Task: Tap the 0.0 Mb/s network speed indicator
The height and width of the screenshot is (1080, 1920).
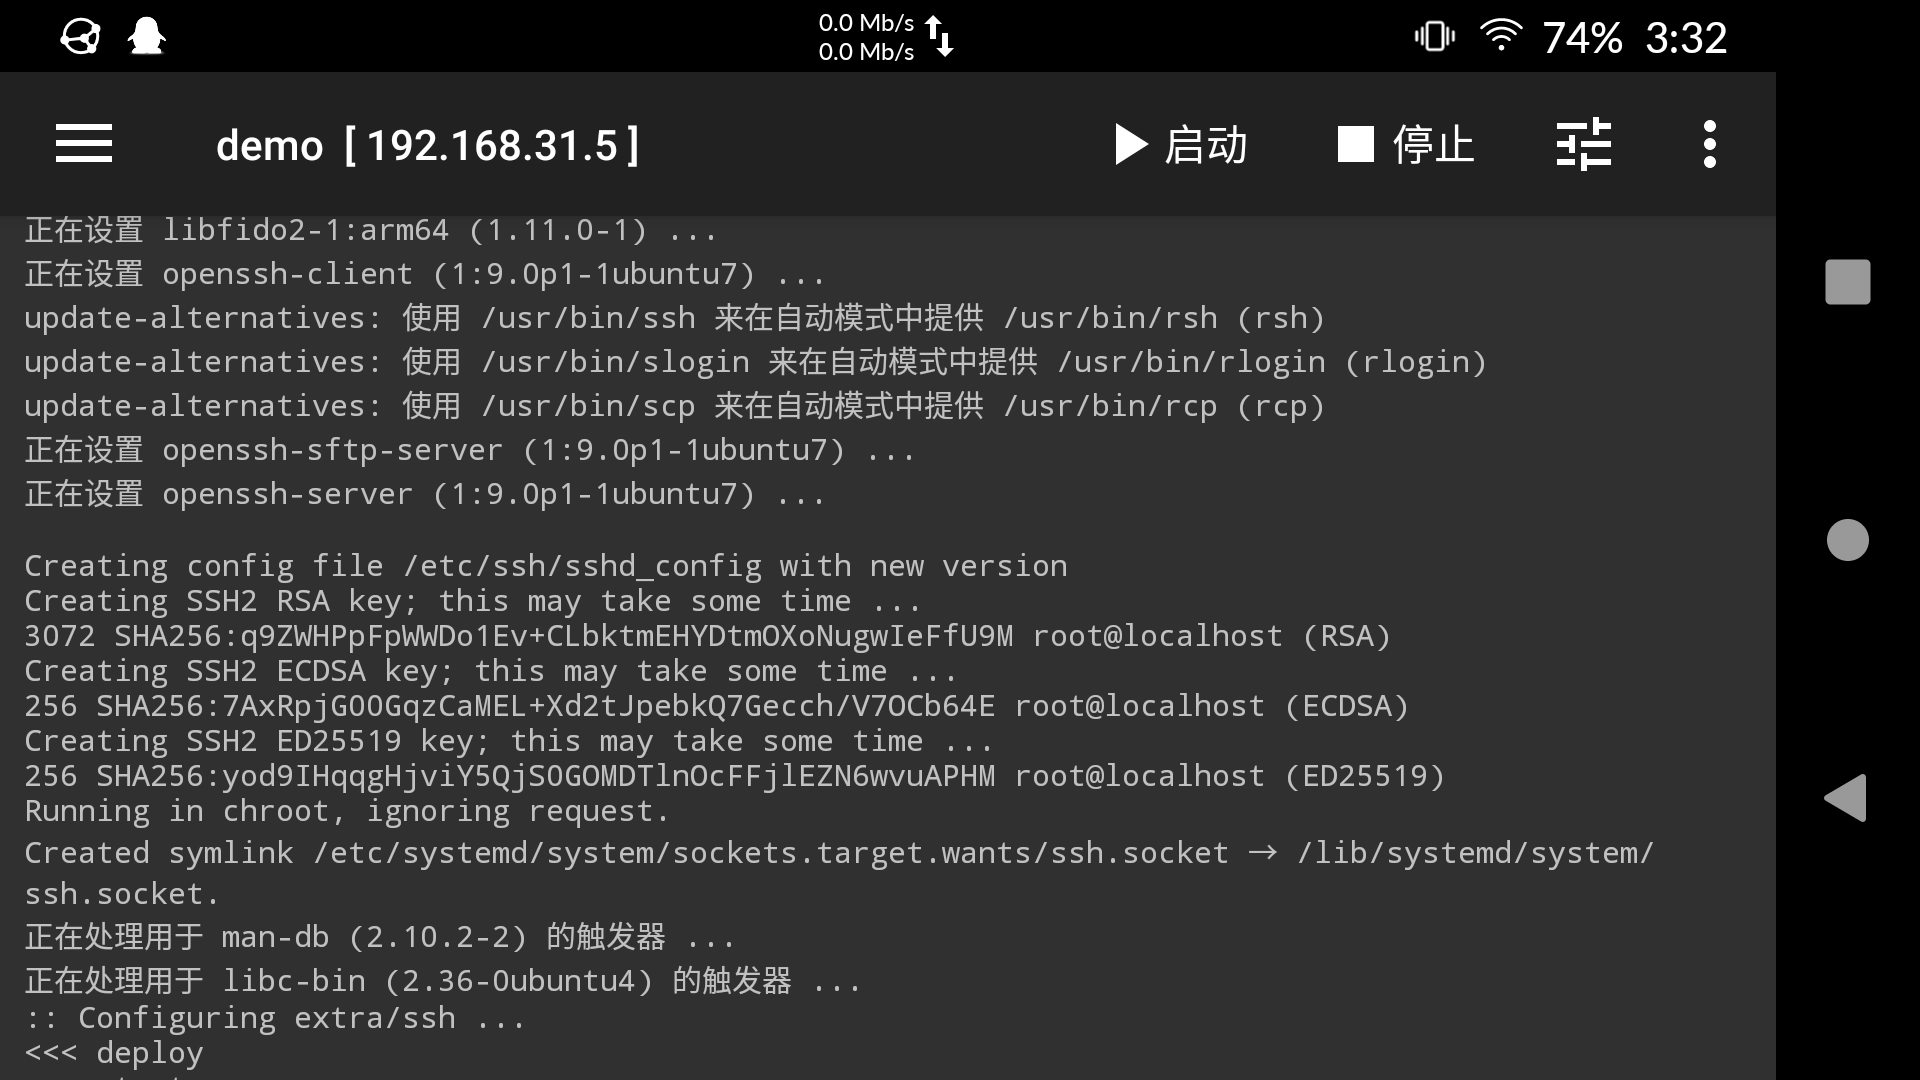Action: 865,36
